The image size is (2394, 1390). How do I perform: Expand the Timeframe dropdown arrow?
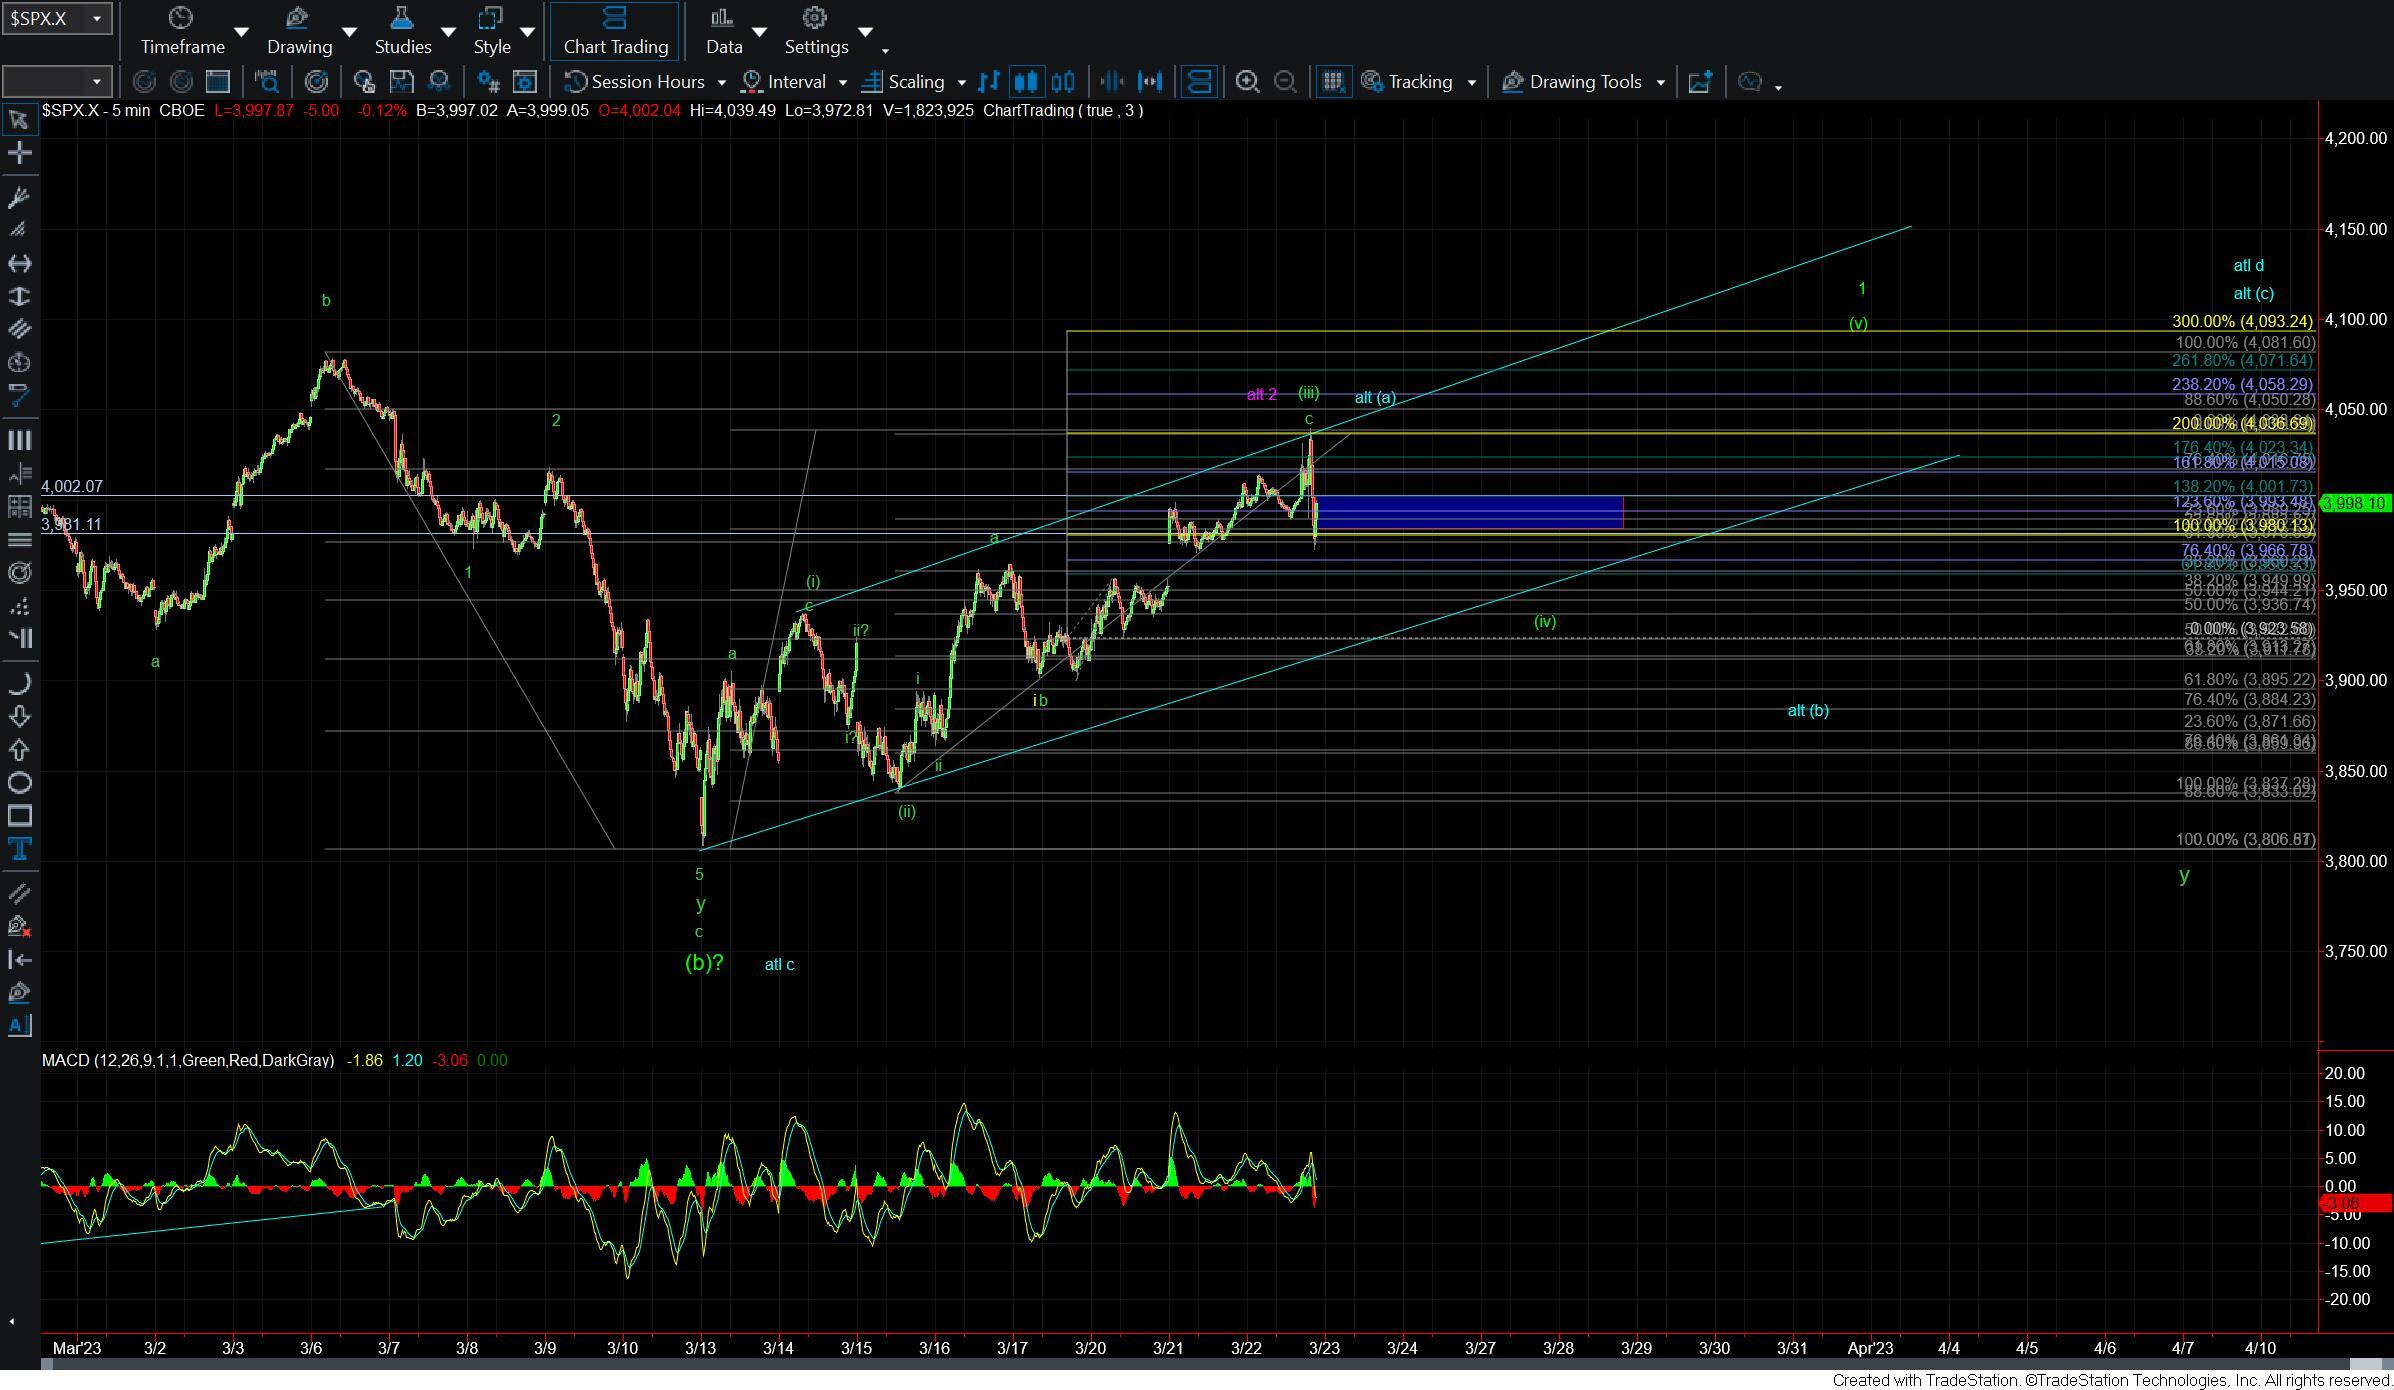coord(241,32)
